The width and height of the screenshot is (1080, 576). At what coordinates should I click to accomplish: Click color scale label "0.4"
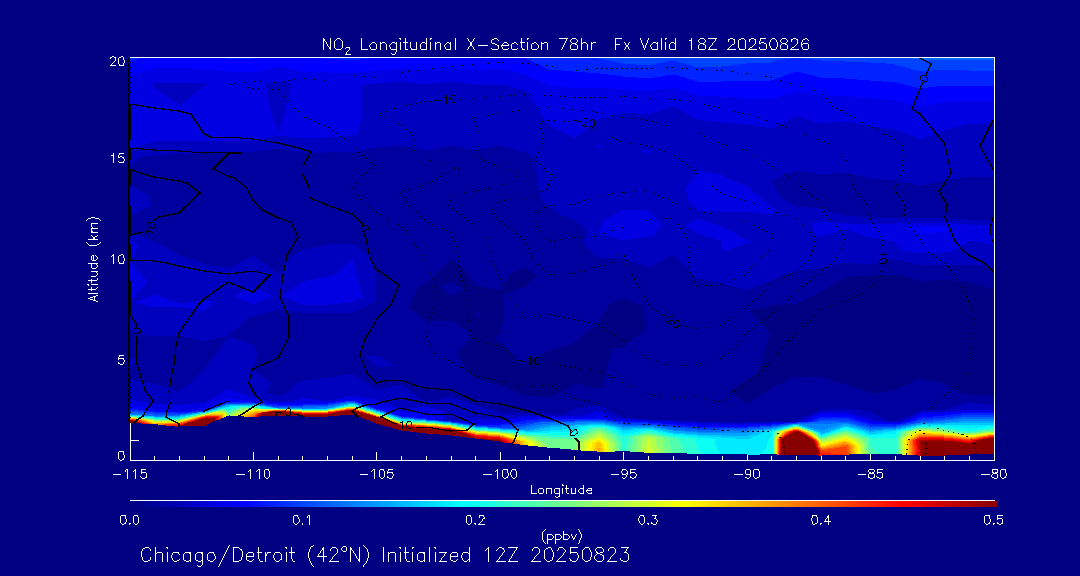[820, 520]
